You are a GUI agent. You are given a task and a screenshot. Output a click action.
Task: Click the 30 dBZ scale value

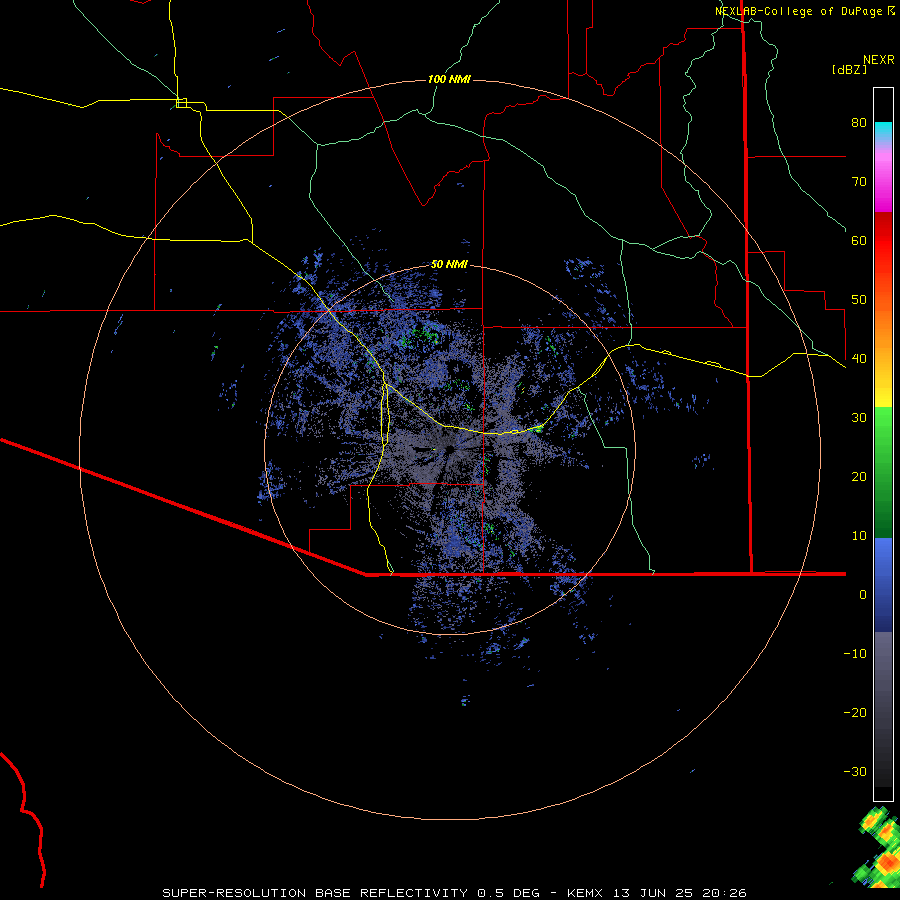(x=859, y=417)
